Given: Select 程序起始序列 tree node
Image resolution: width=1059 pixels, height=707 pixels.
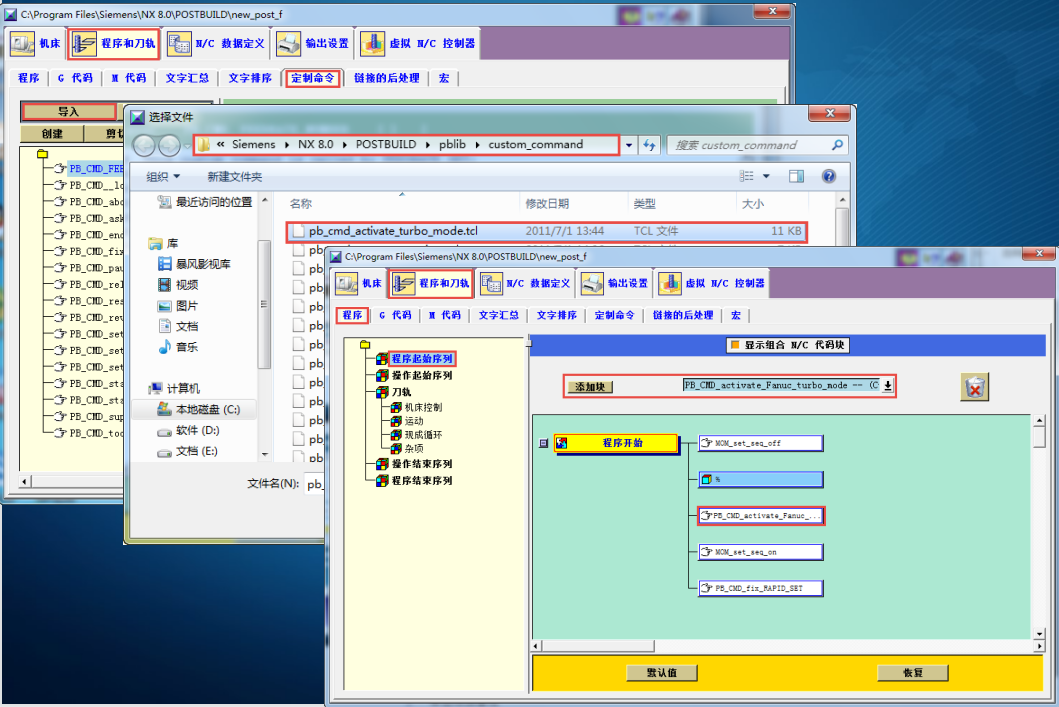Looking at the screenshot, I should point(422,359).
